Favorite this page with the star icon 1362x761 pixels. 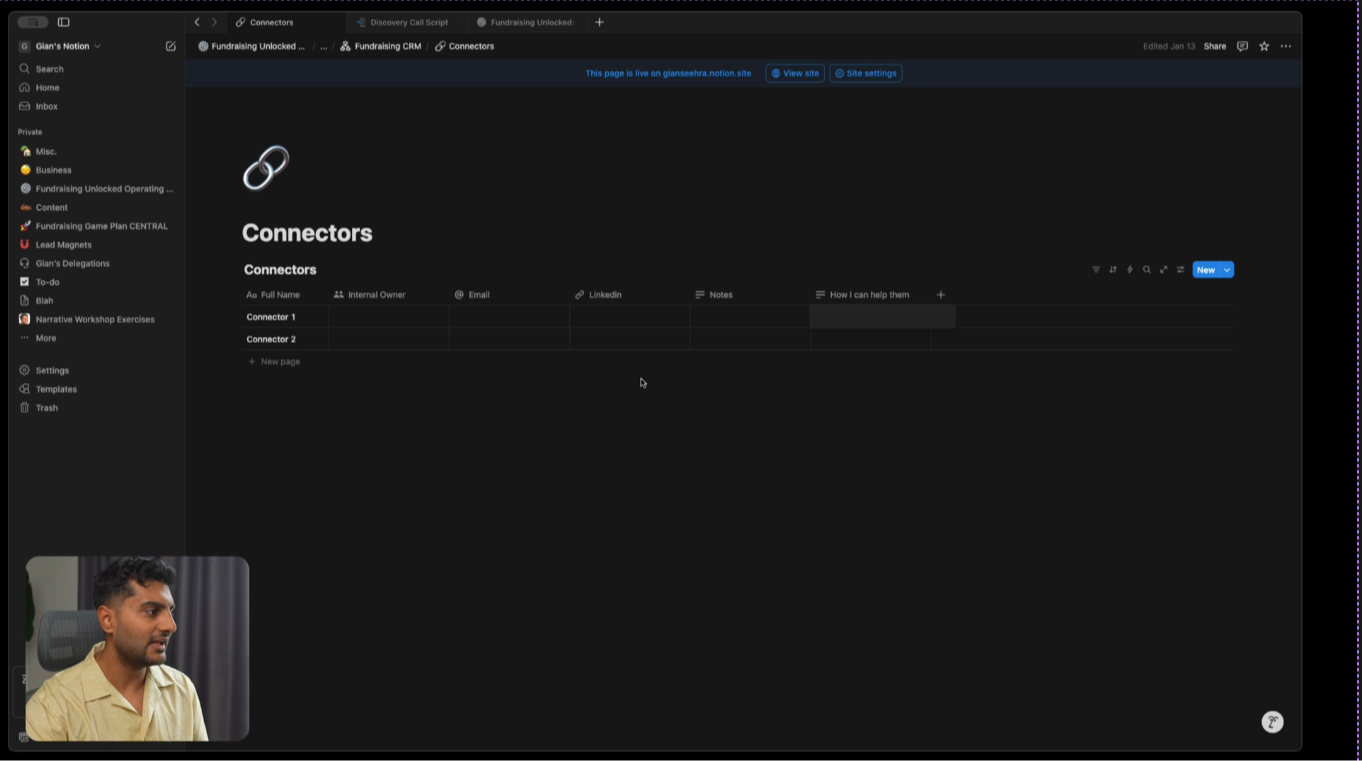pyautogui.click(x=1264, y=46)
